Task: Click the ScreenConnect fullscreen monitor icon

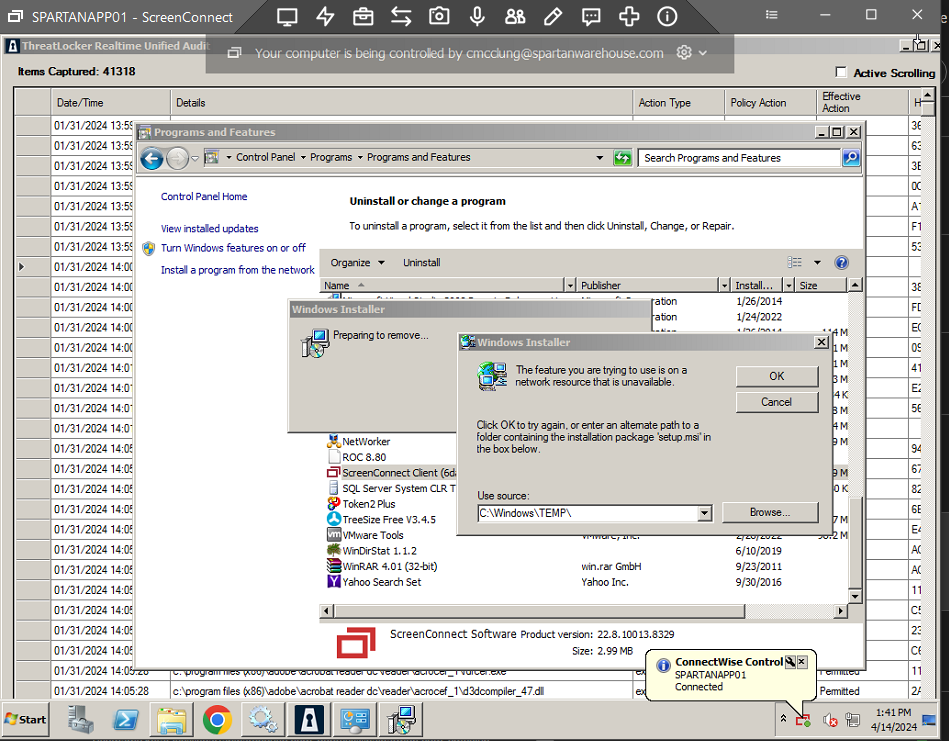Action: [x=287, y=16]
